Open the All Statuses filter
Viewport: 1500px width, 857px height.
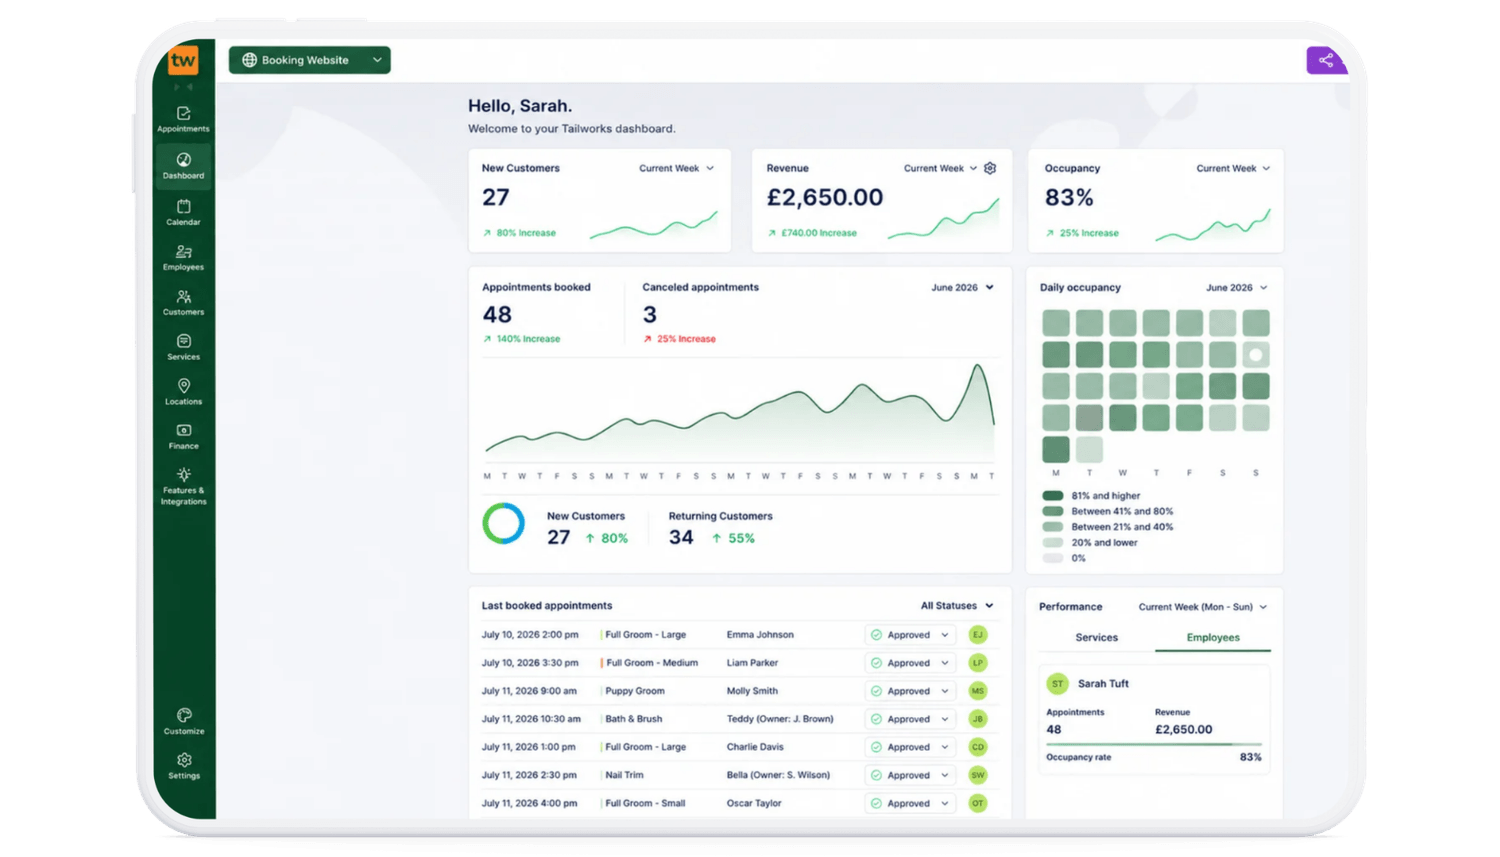pos(957,605)
